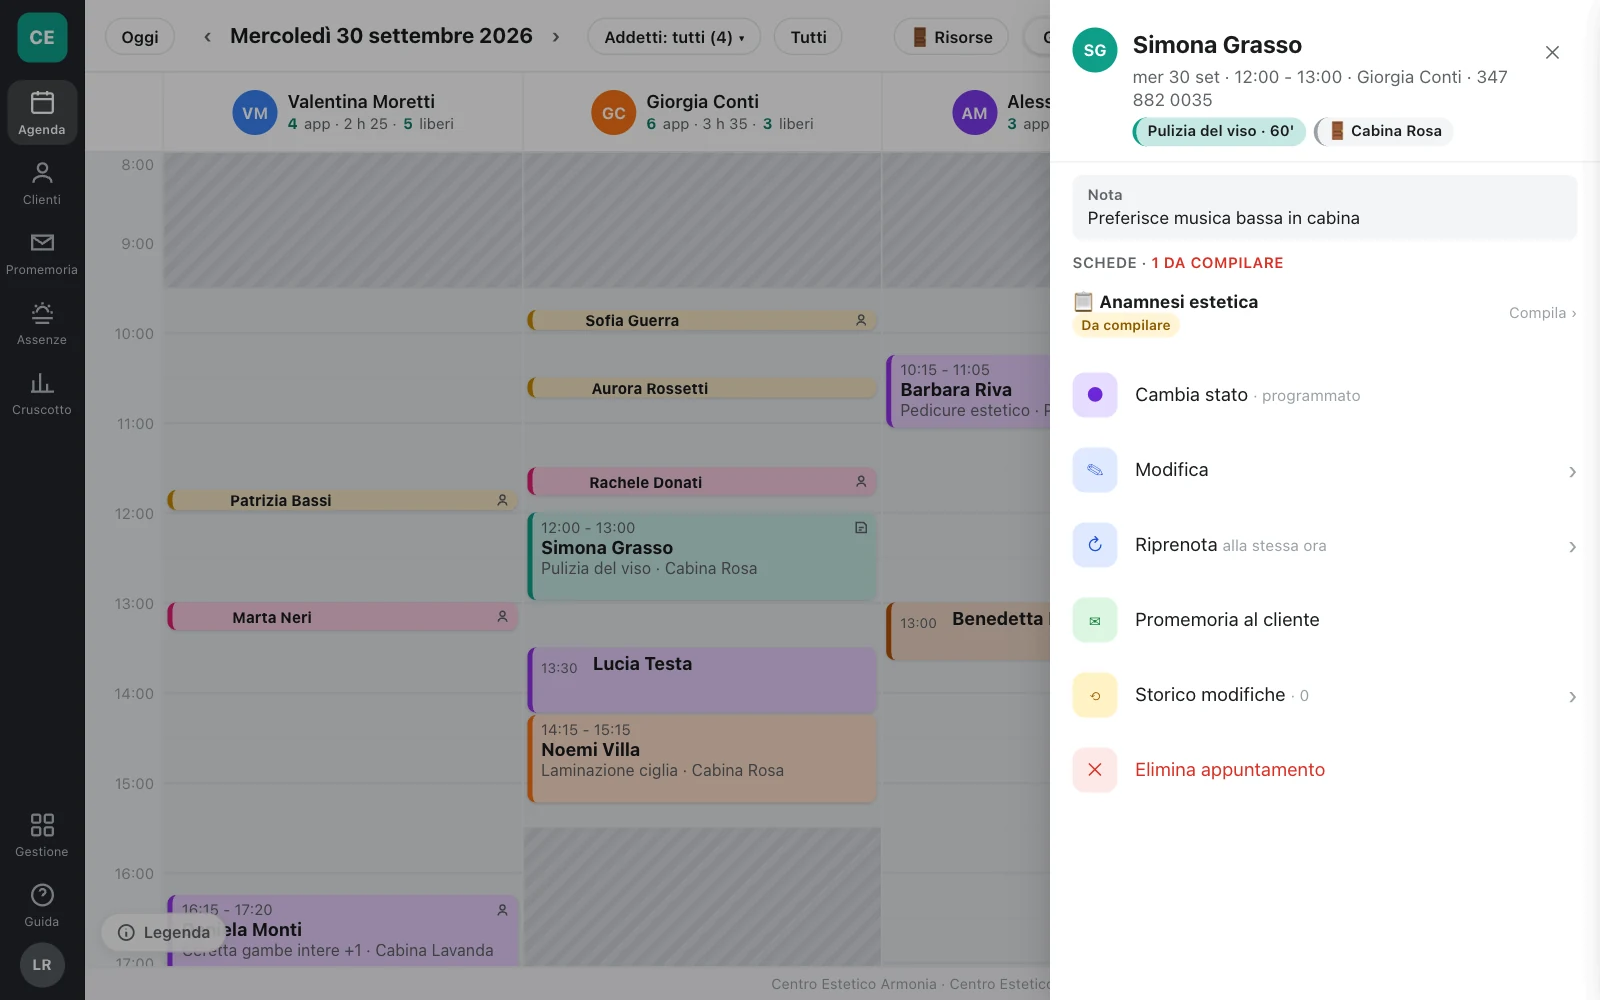Open Sofia Guerra appointment
Viewport: 1600px width, 1000px height.
tap(702, 320)
